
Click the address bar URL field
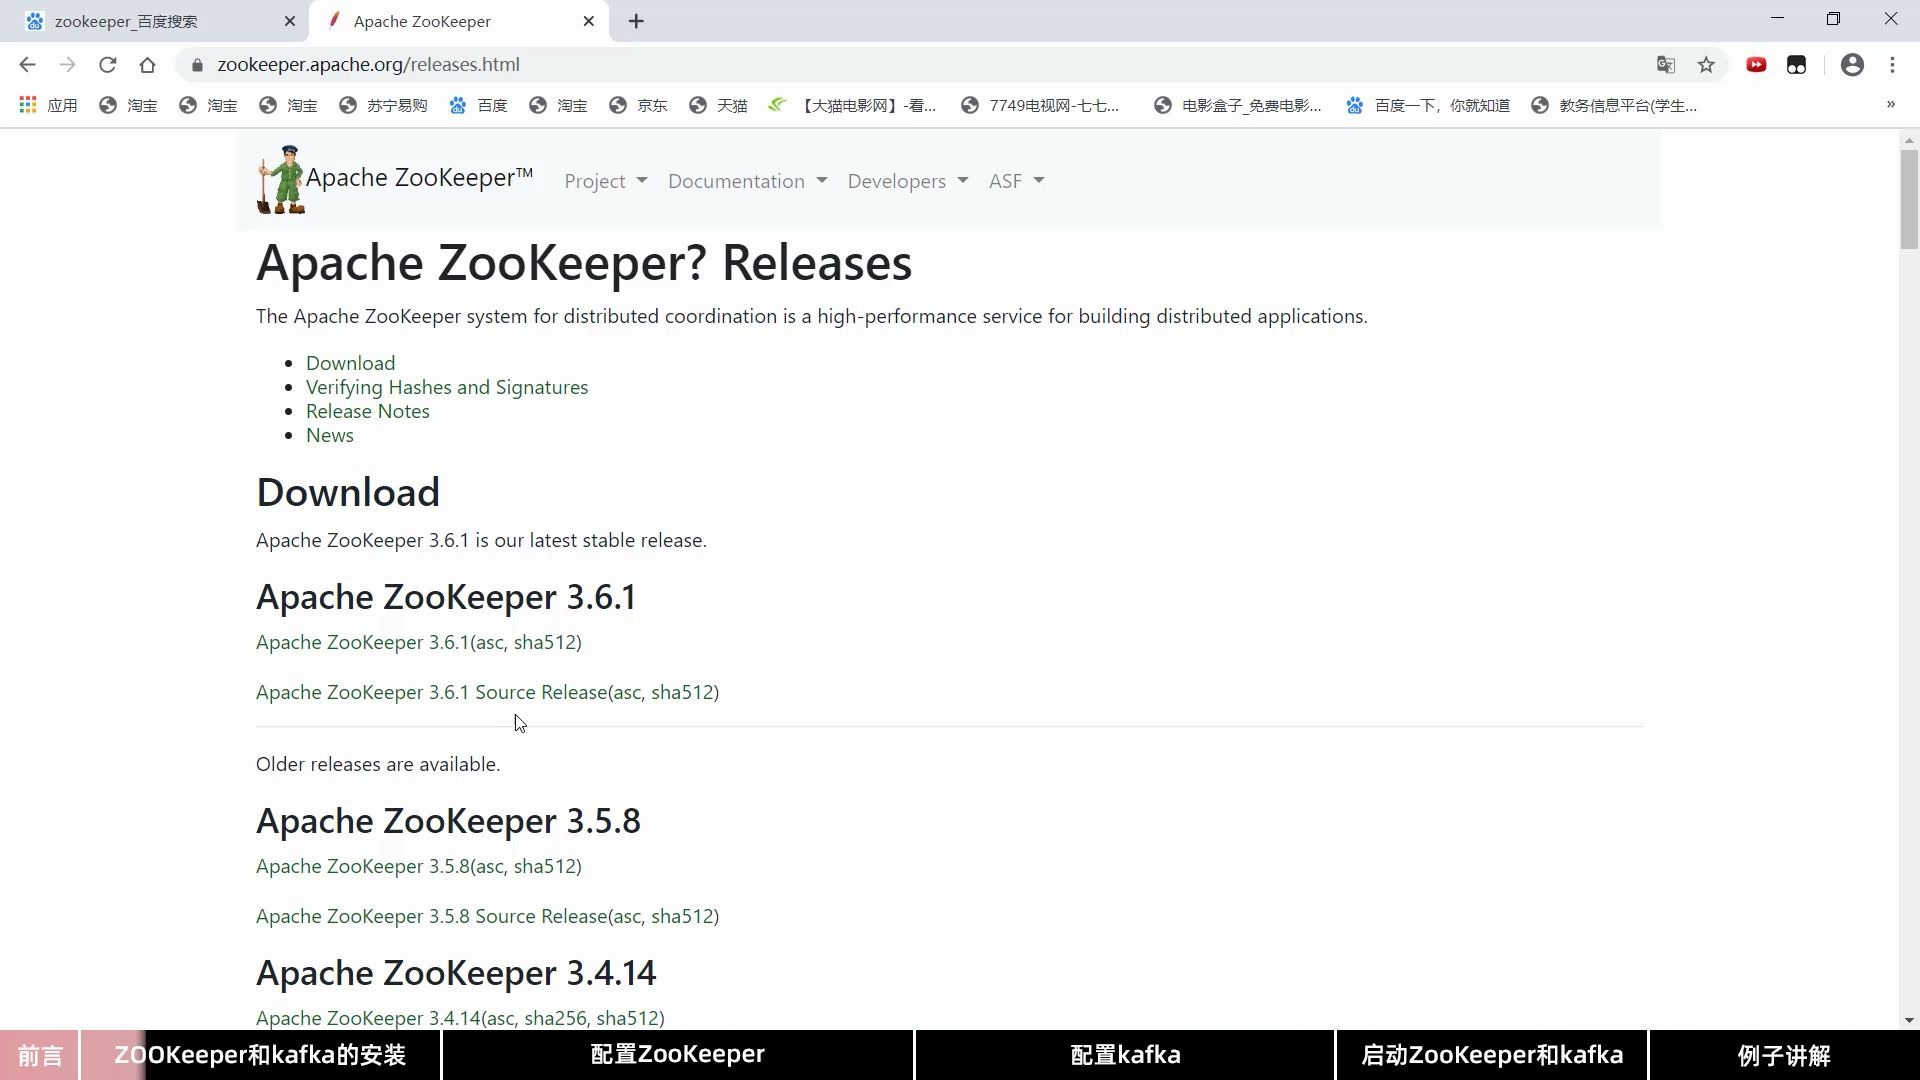(x=368, y=65)
